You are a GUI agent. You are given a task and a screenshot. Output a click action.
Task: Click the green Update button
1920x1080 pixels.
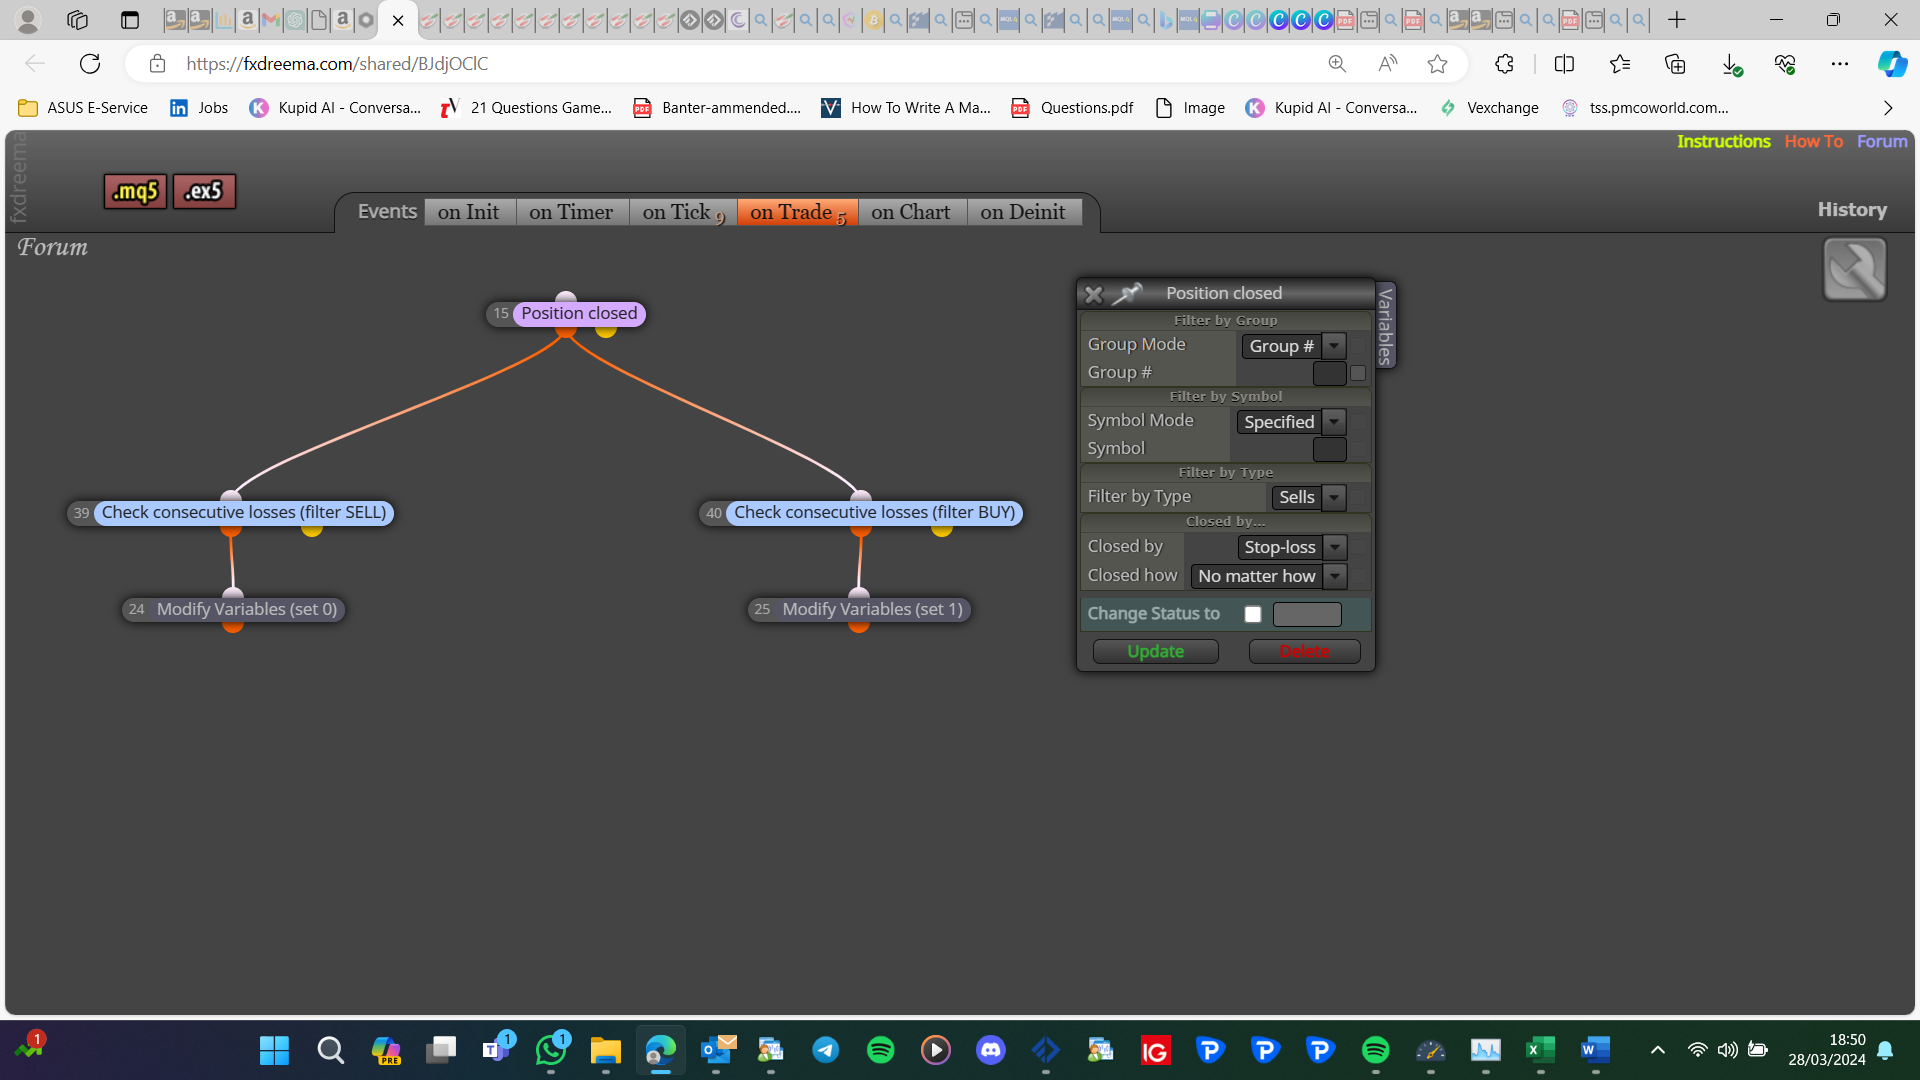[1155, 651]
